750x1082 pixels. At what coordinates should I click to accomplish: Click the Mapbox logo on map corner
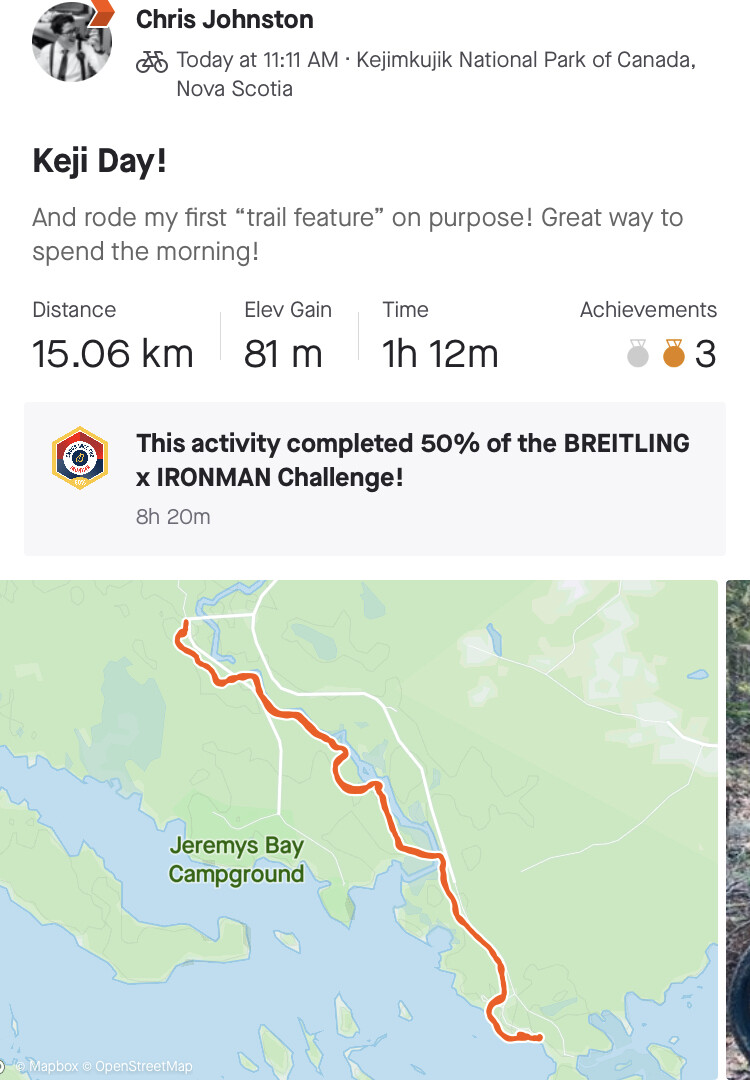click(5, 1067)
